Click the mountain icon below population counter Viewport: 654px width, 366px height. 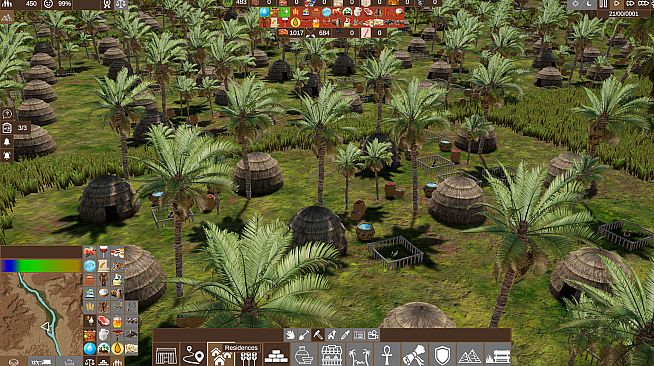pos(7,18)
